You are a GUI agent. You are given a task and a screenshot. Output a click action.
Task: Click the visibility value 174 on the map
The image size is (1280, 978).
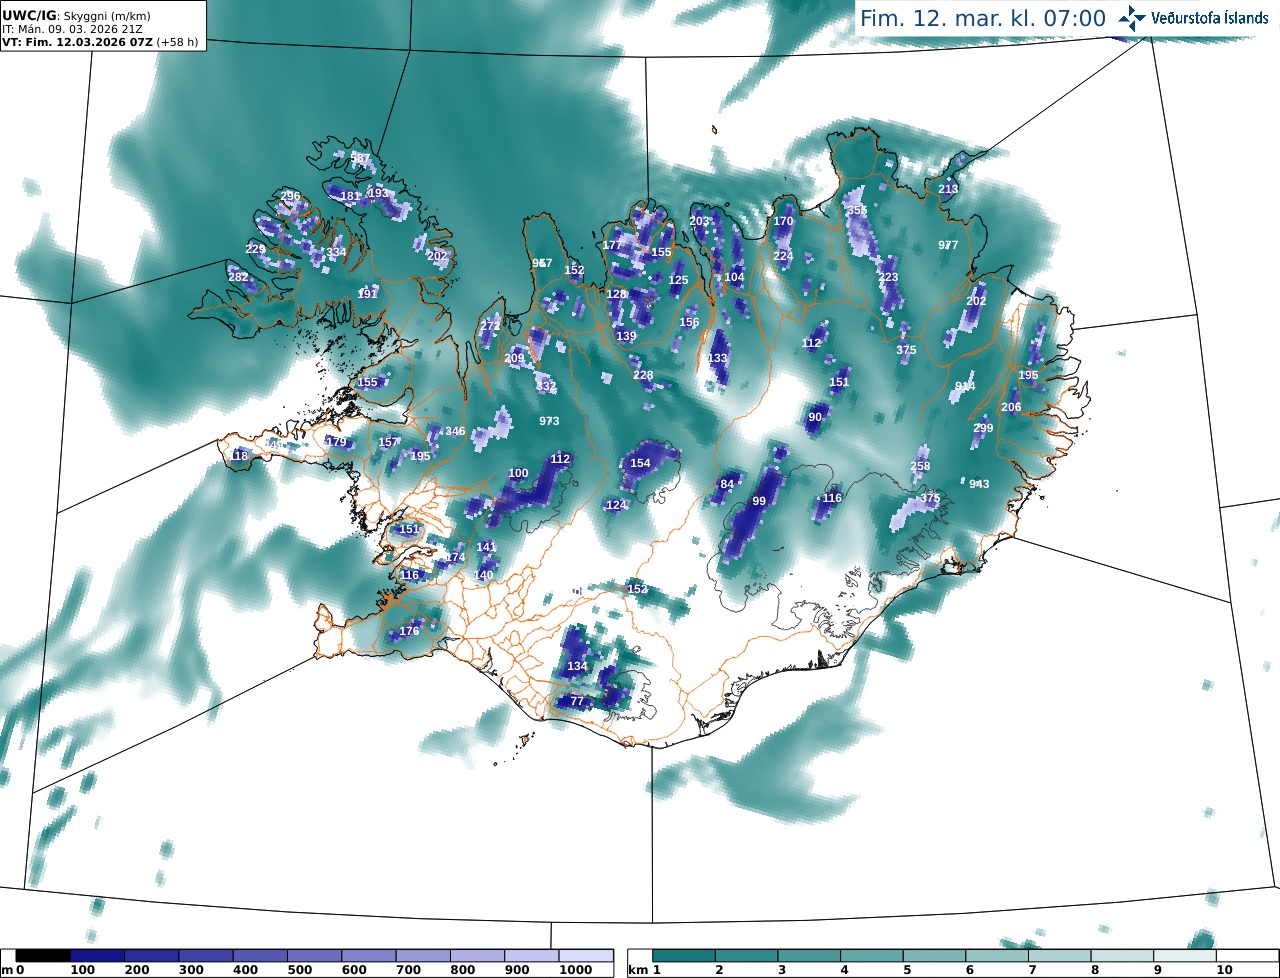[x=455, y=558]
